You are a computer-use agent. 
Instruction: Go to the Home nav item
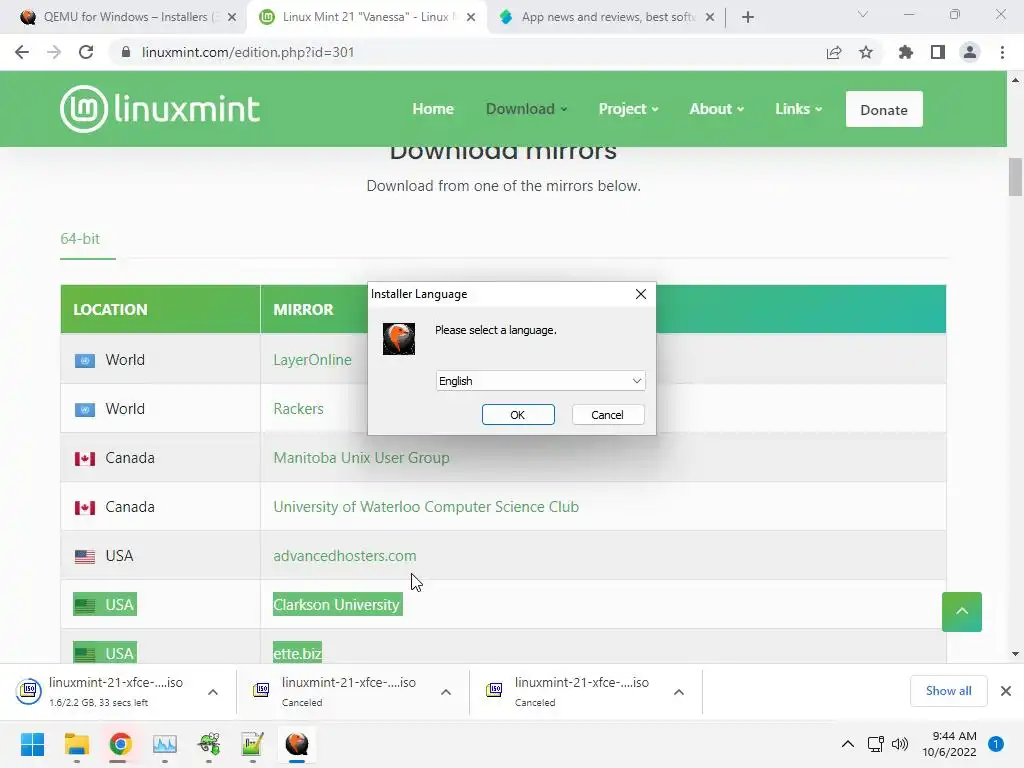tap(433, 109)
